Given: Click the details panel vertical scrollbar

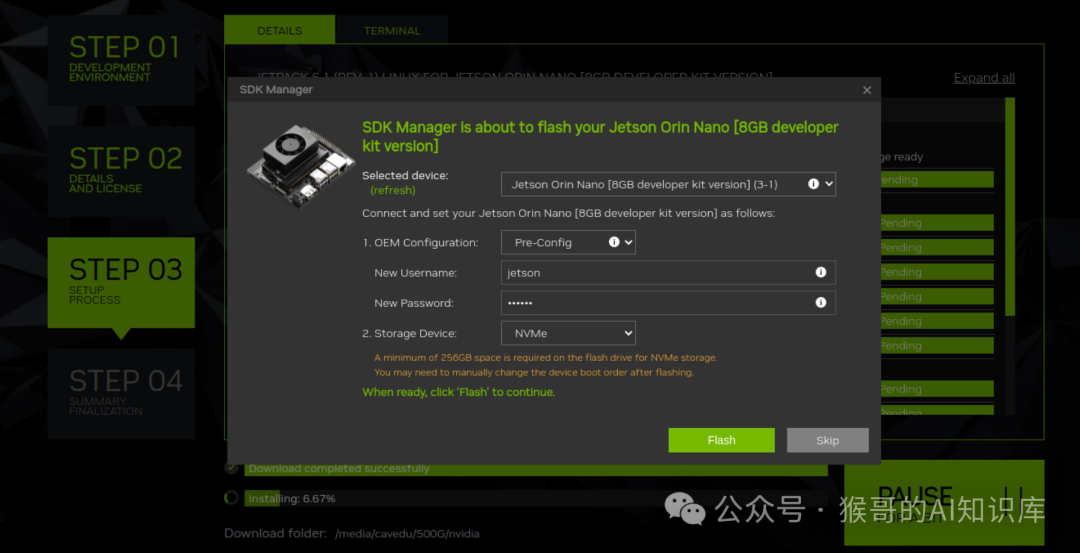Looking at the screenshot, I should tap(1010, 207).
